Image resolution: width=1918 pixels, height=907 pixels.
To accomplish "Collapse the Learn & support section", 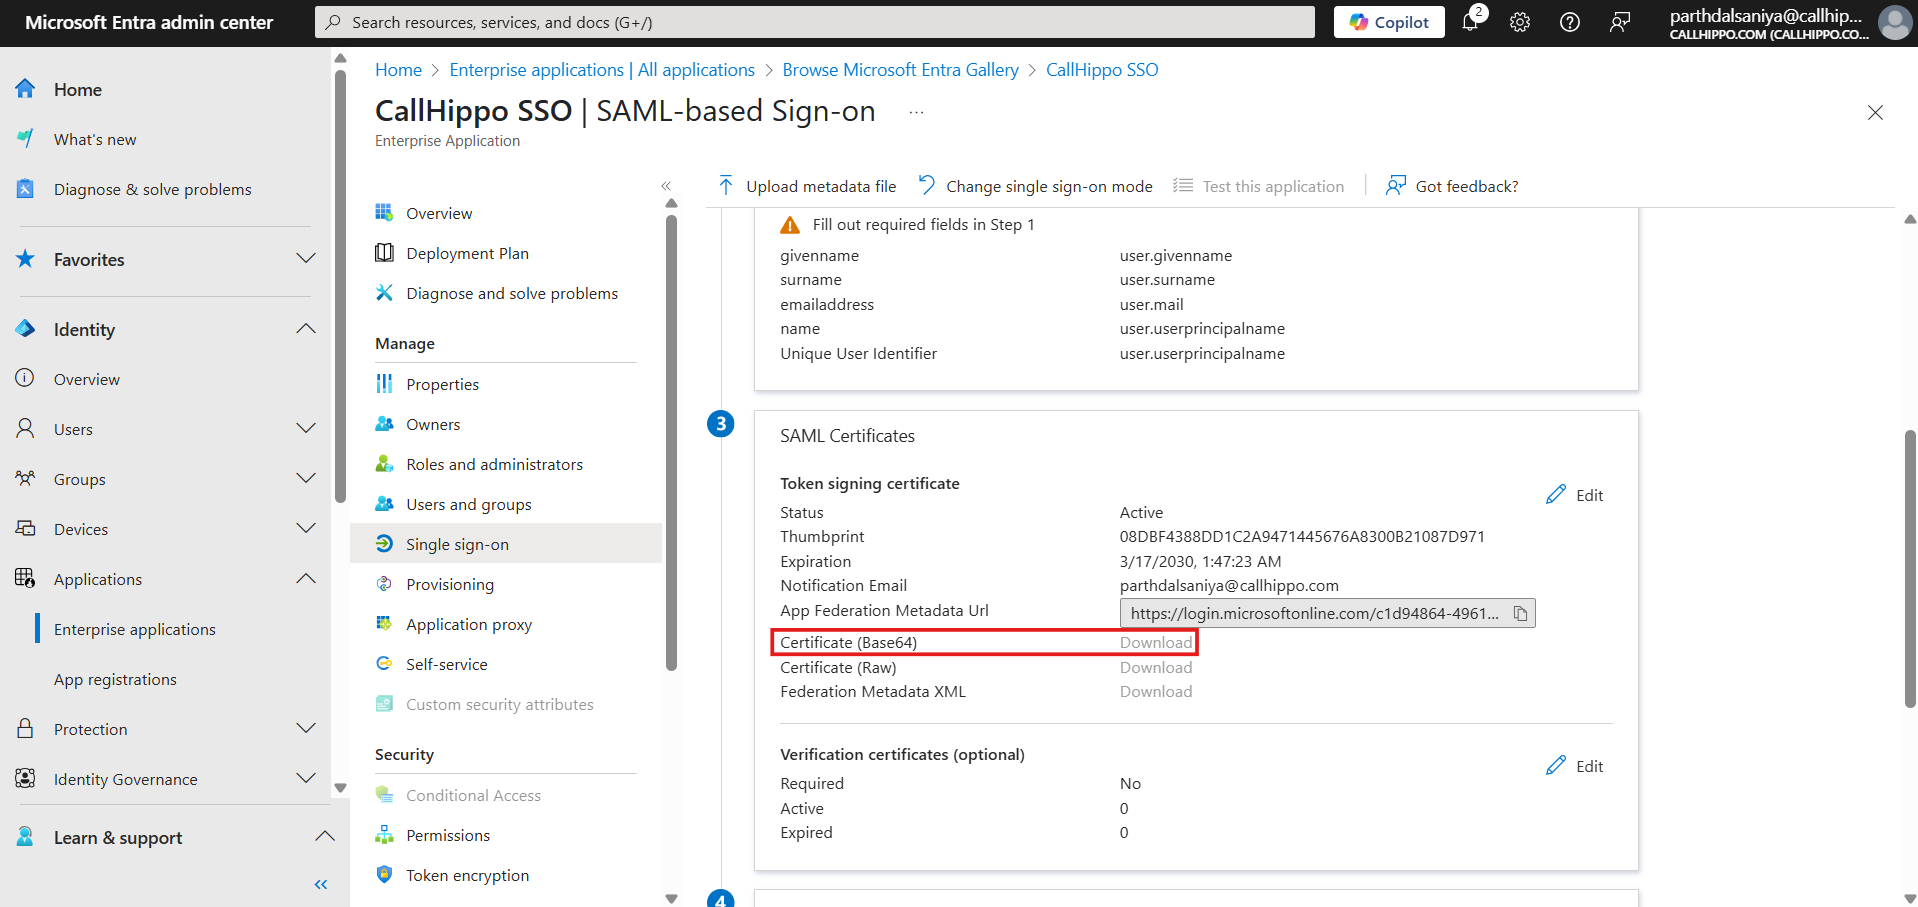I will 324,837.
